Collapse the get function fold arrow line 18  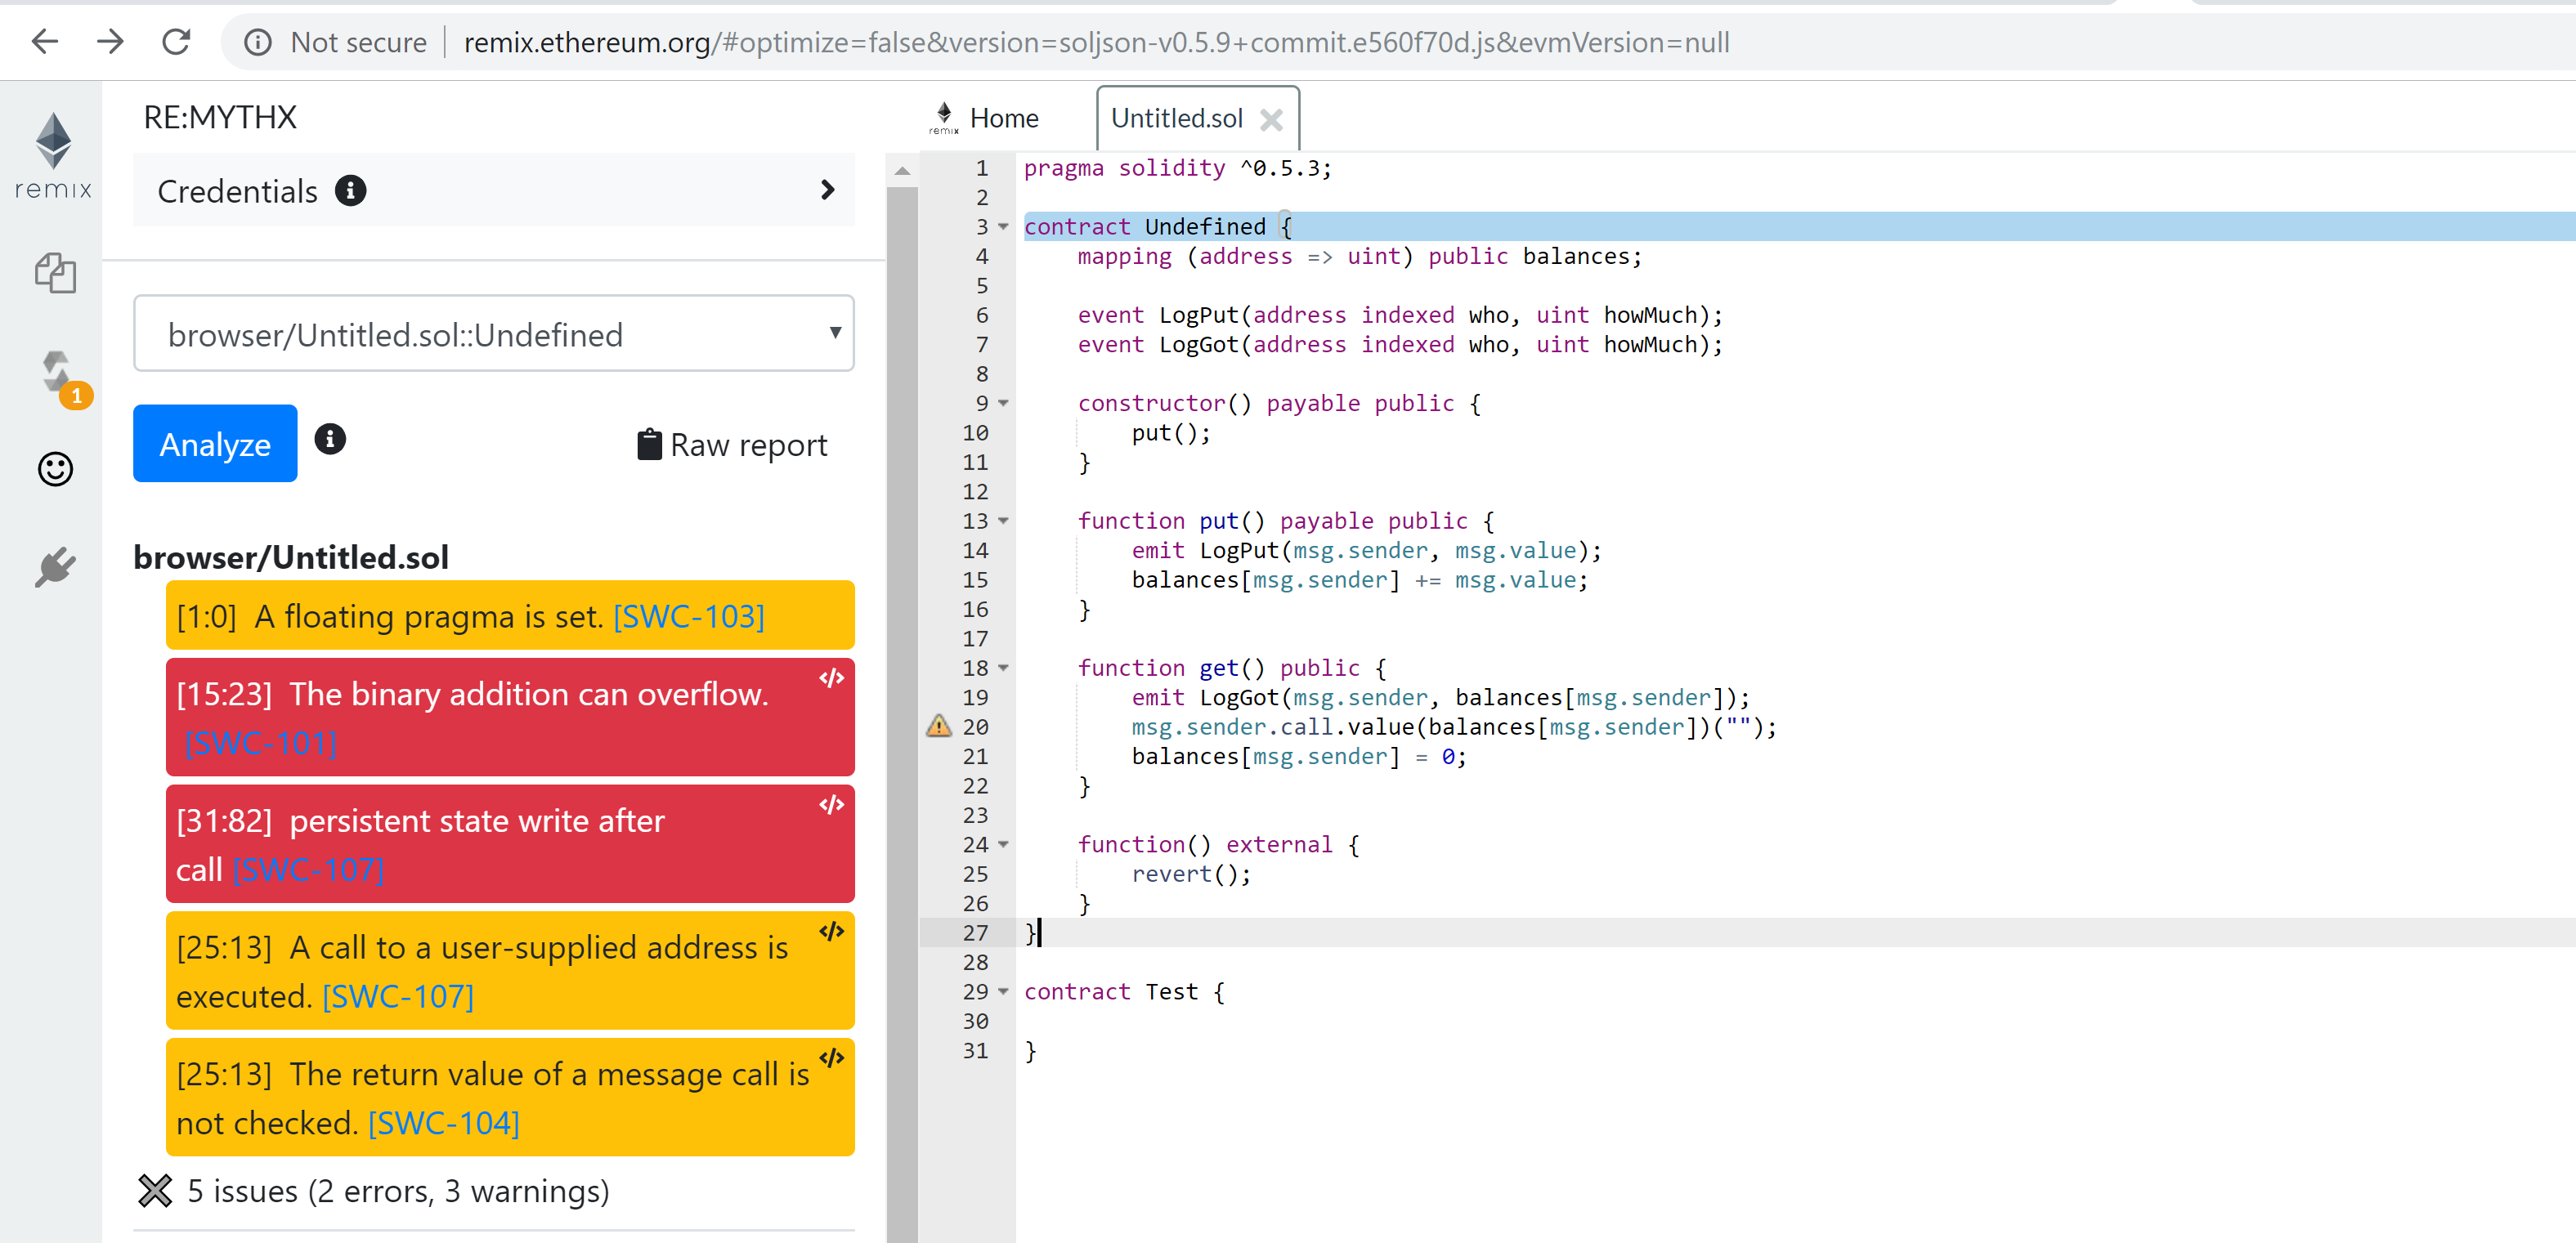pos(1003,668)
